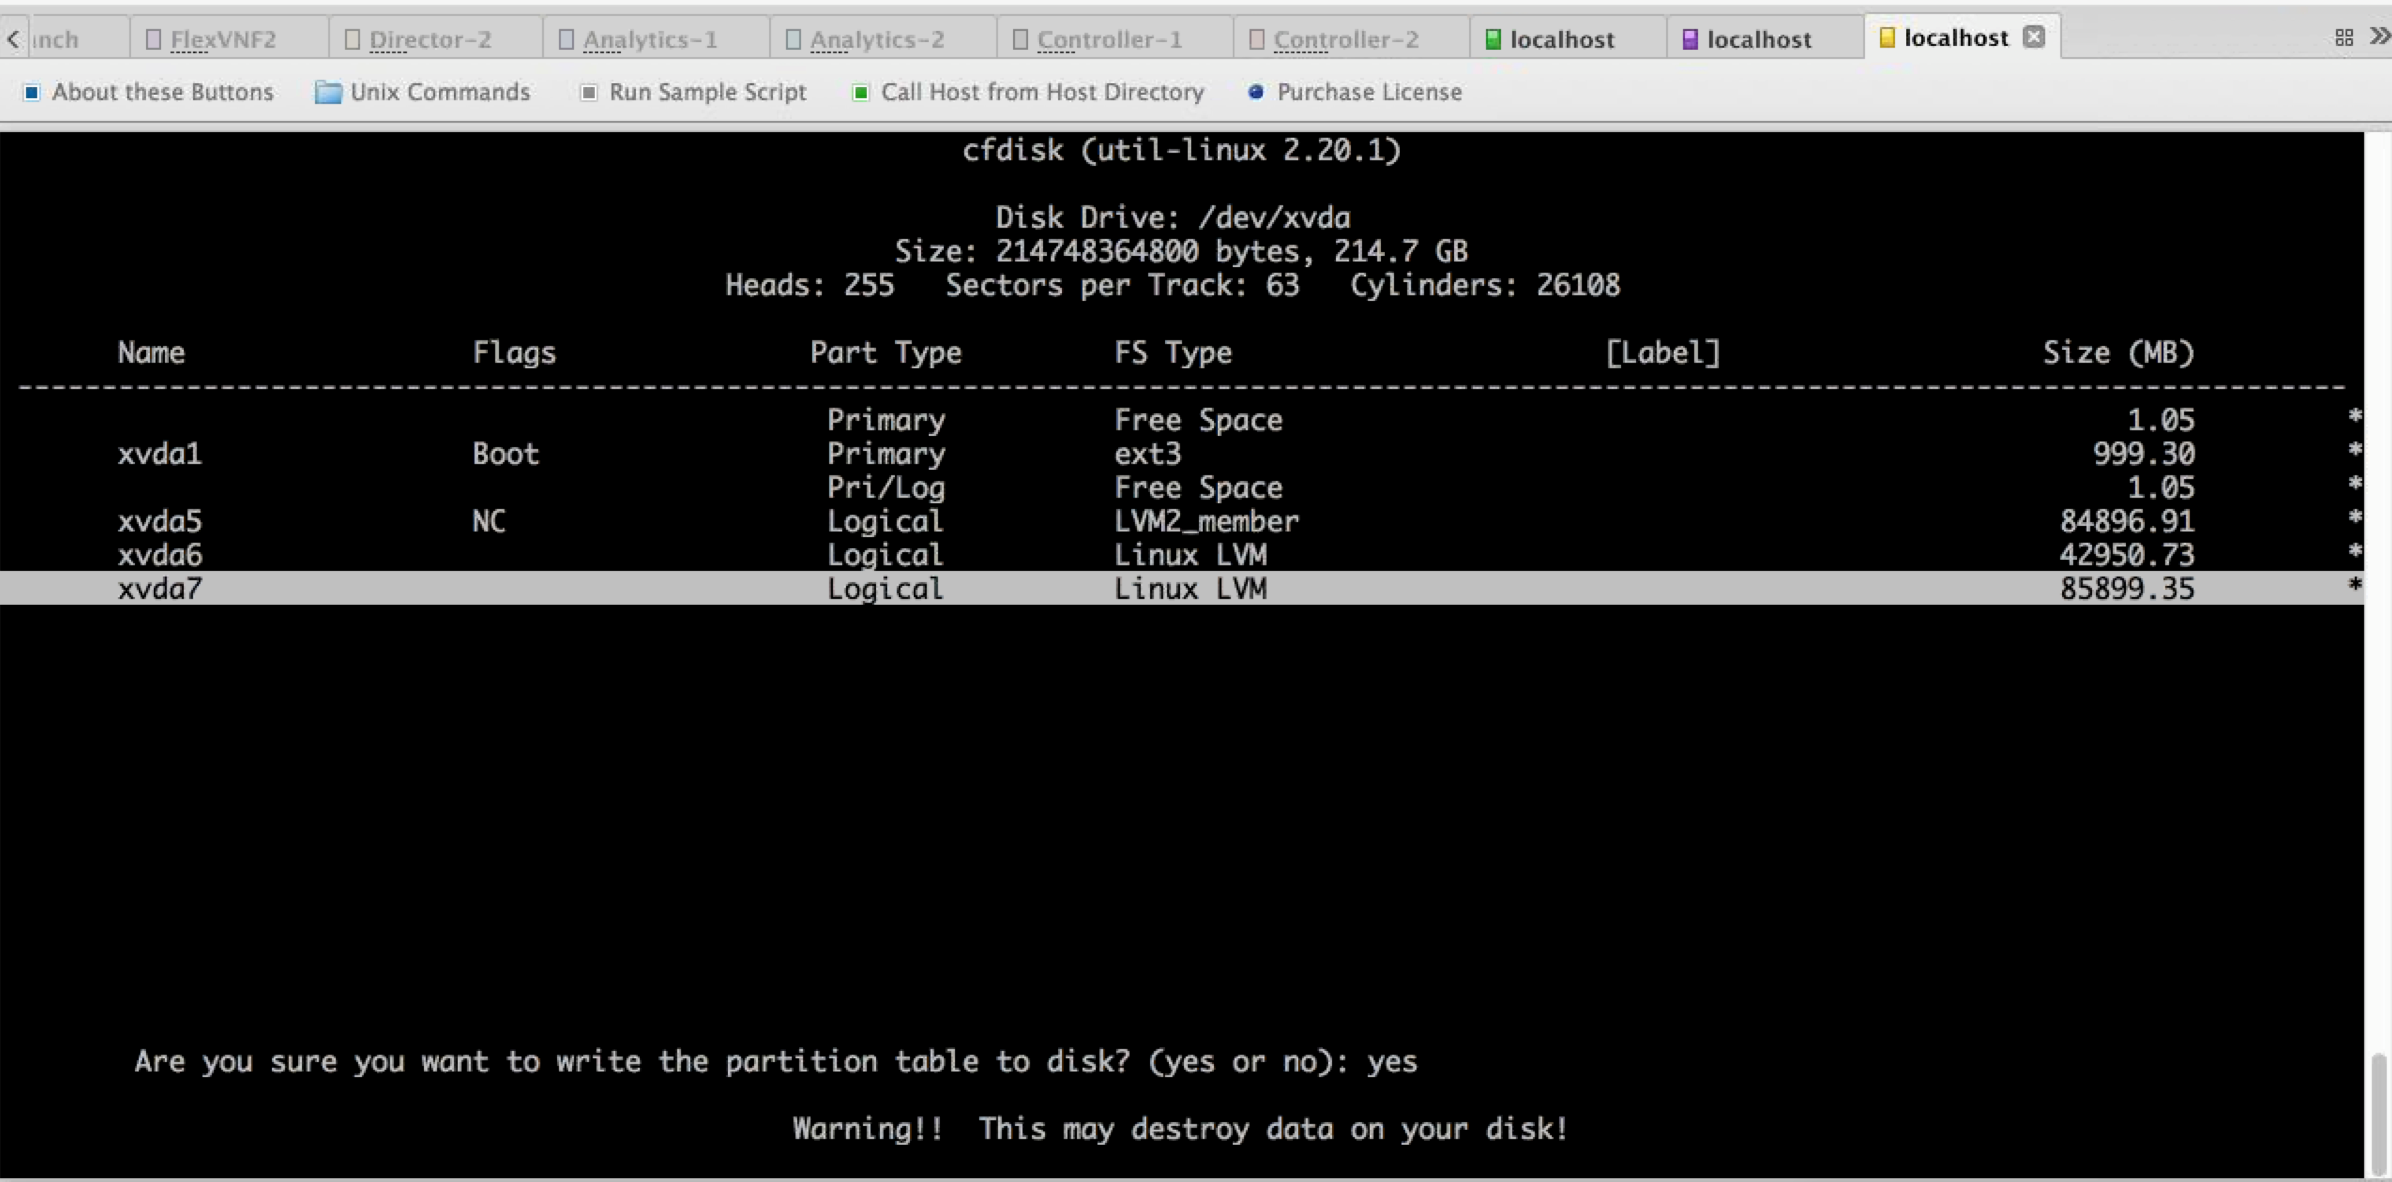Click the yellow icon on active localhost tab
The image size is (2392, 1182).
(x=1887, y=38)
